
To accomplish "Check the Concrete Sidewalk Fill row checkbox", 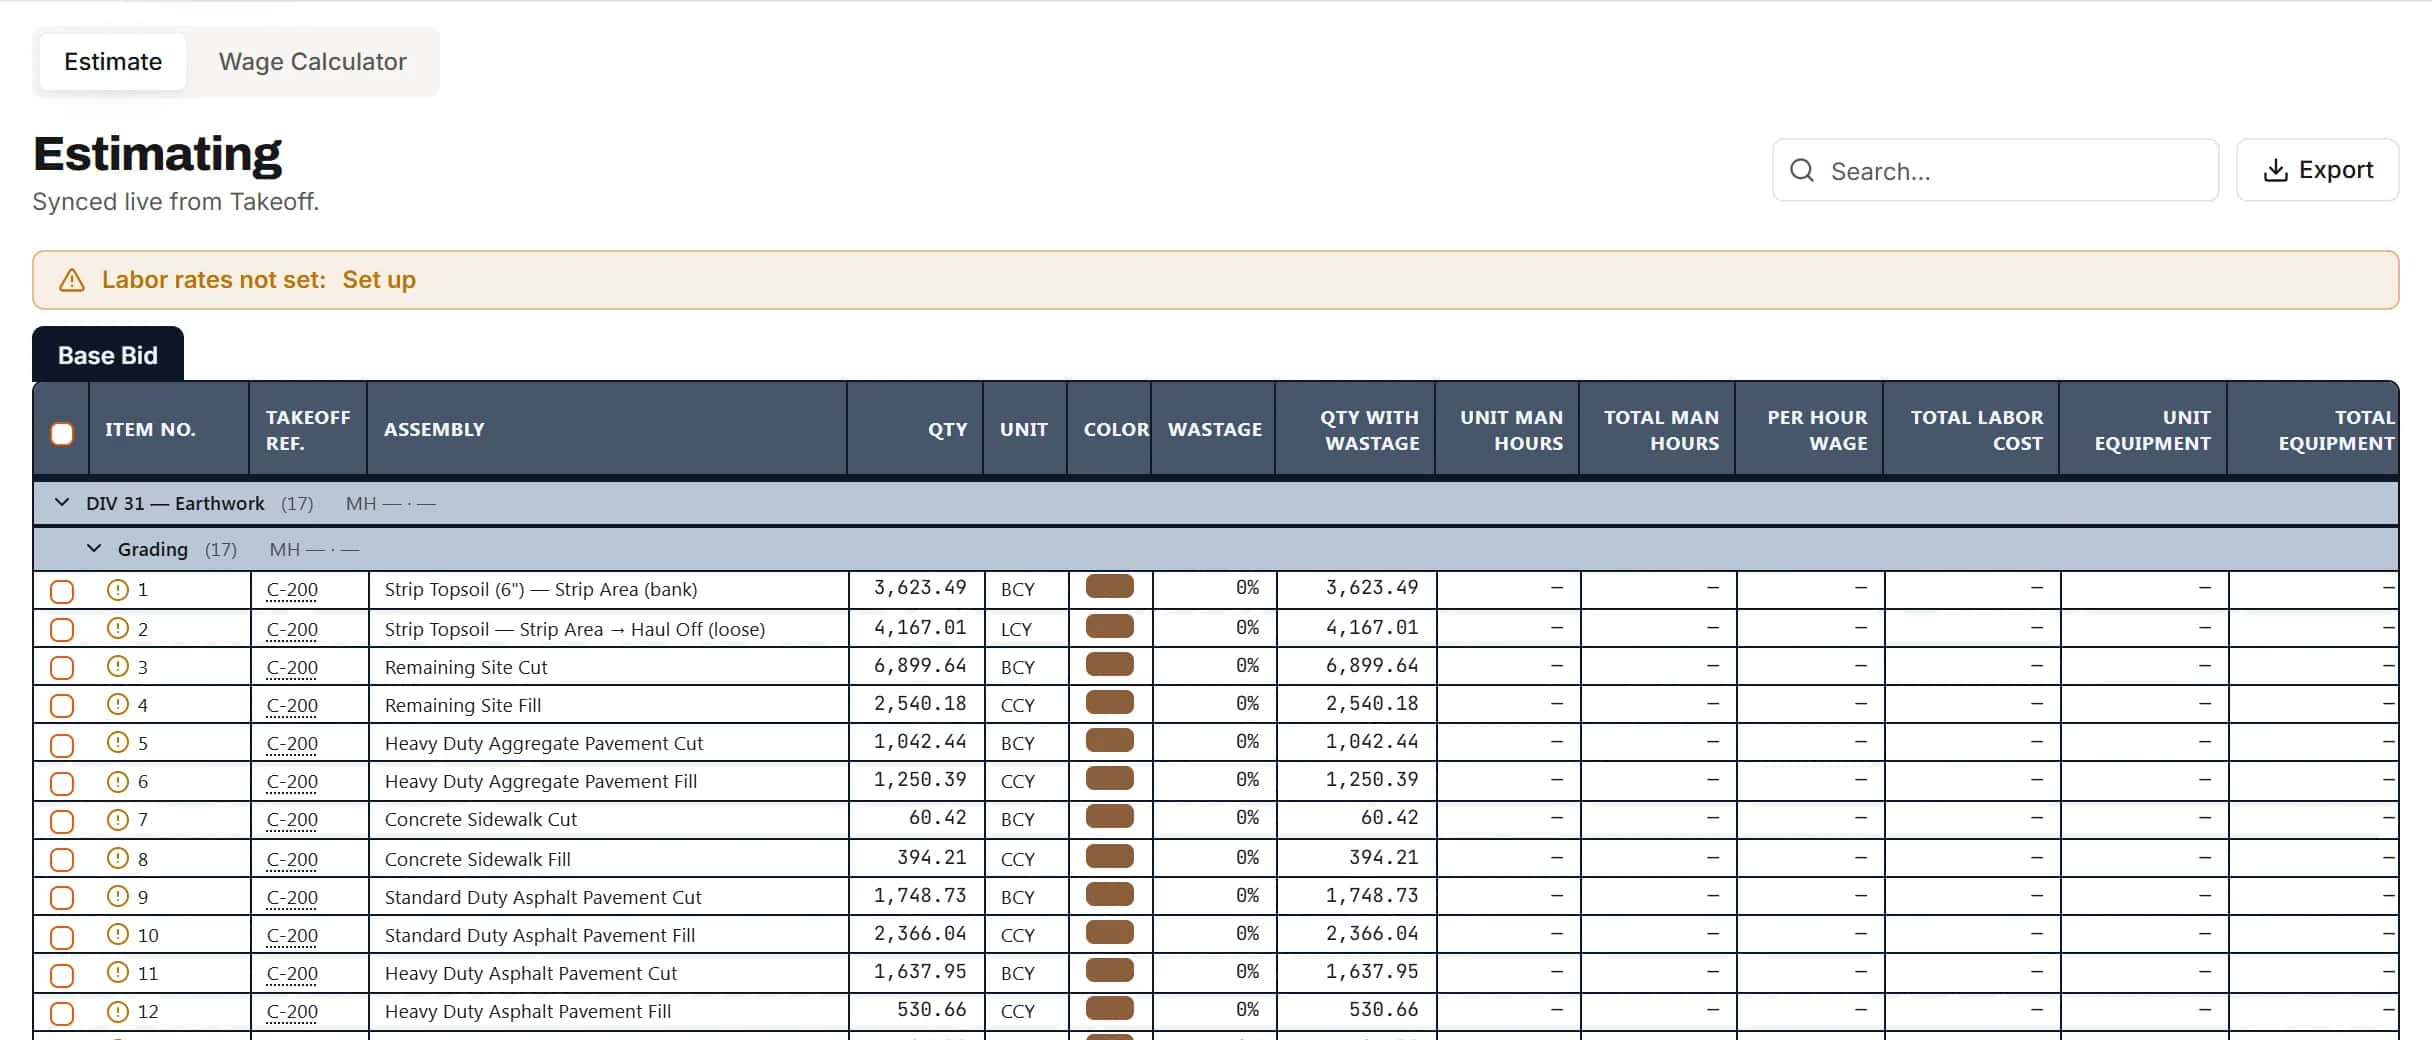I will point(62,859).
